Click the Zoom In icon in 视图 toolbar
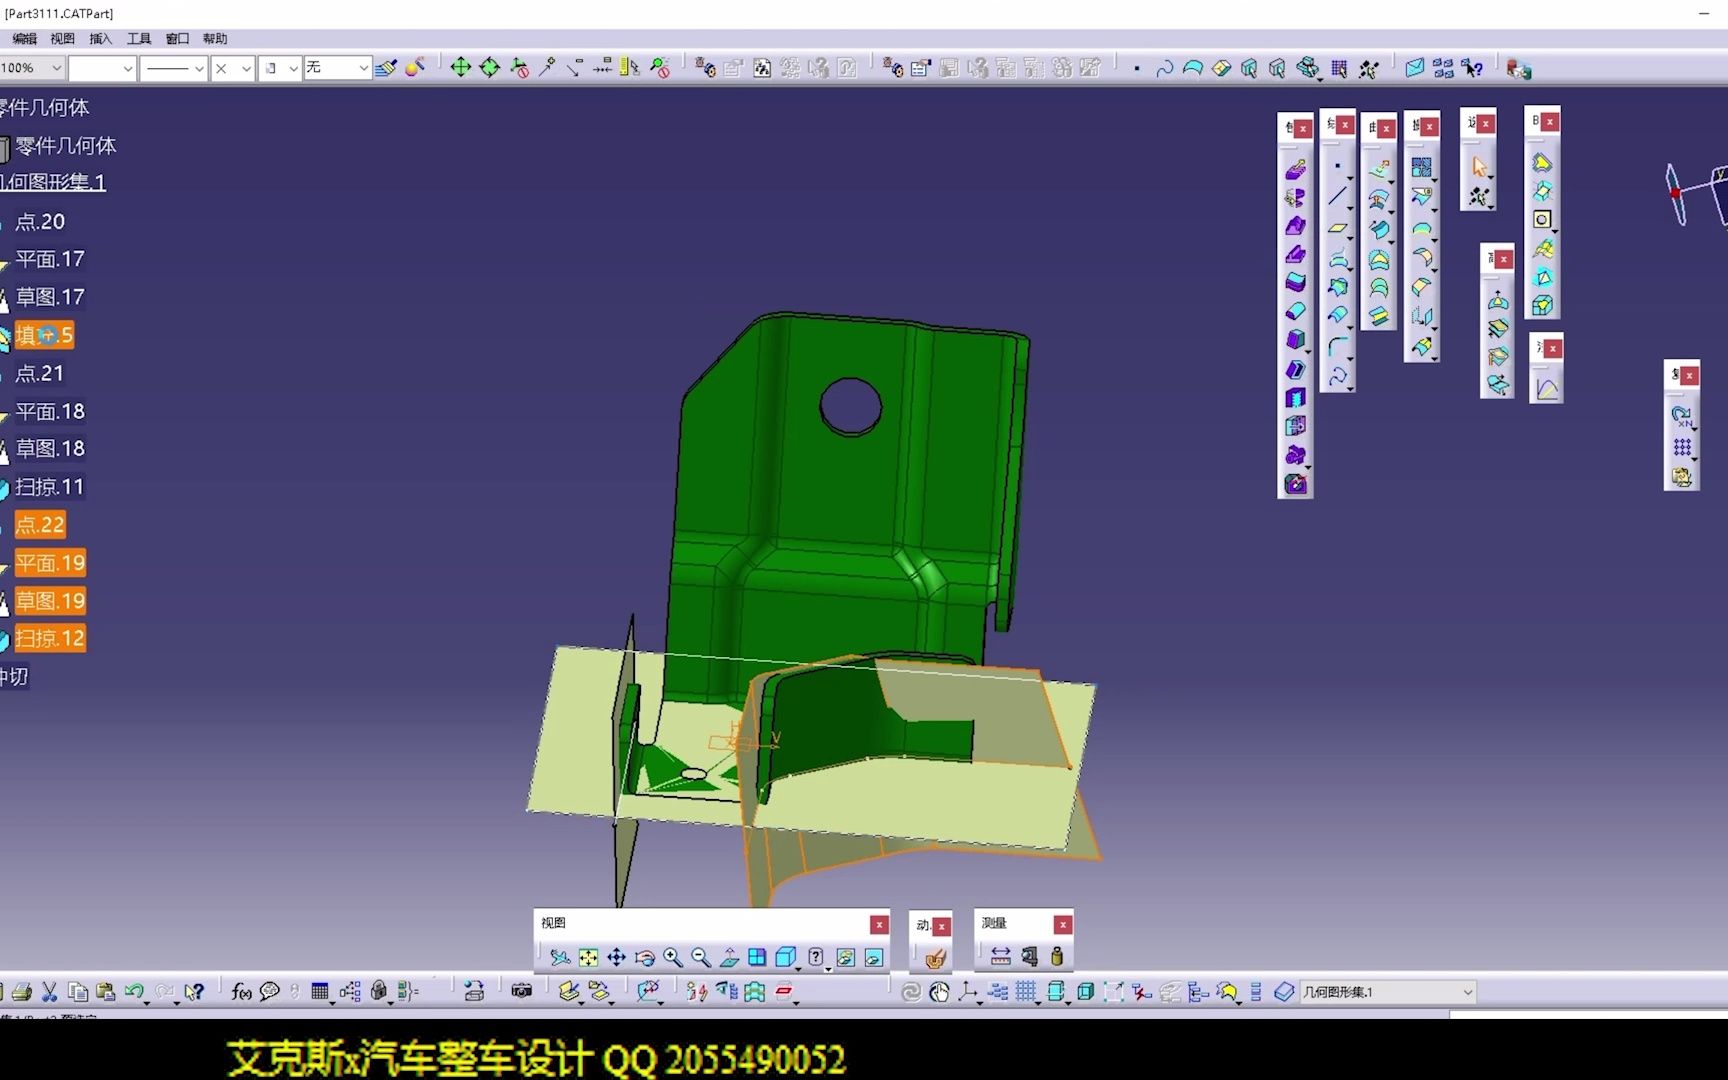The width and height of the screenshot is (1728, 1080). pyautogui.click(x=673, y=958)
